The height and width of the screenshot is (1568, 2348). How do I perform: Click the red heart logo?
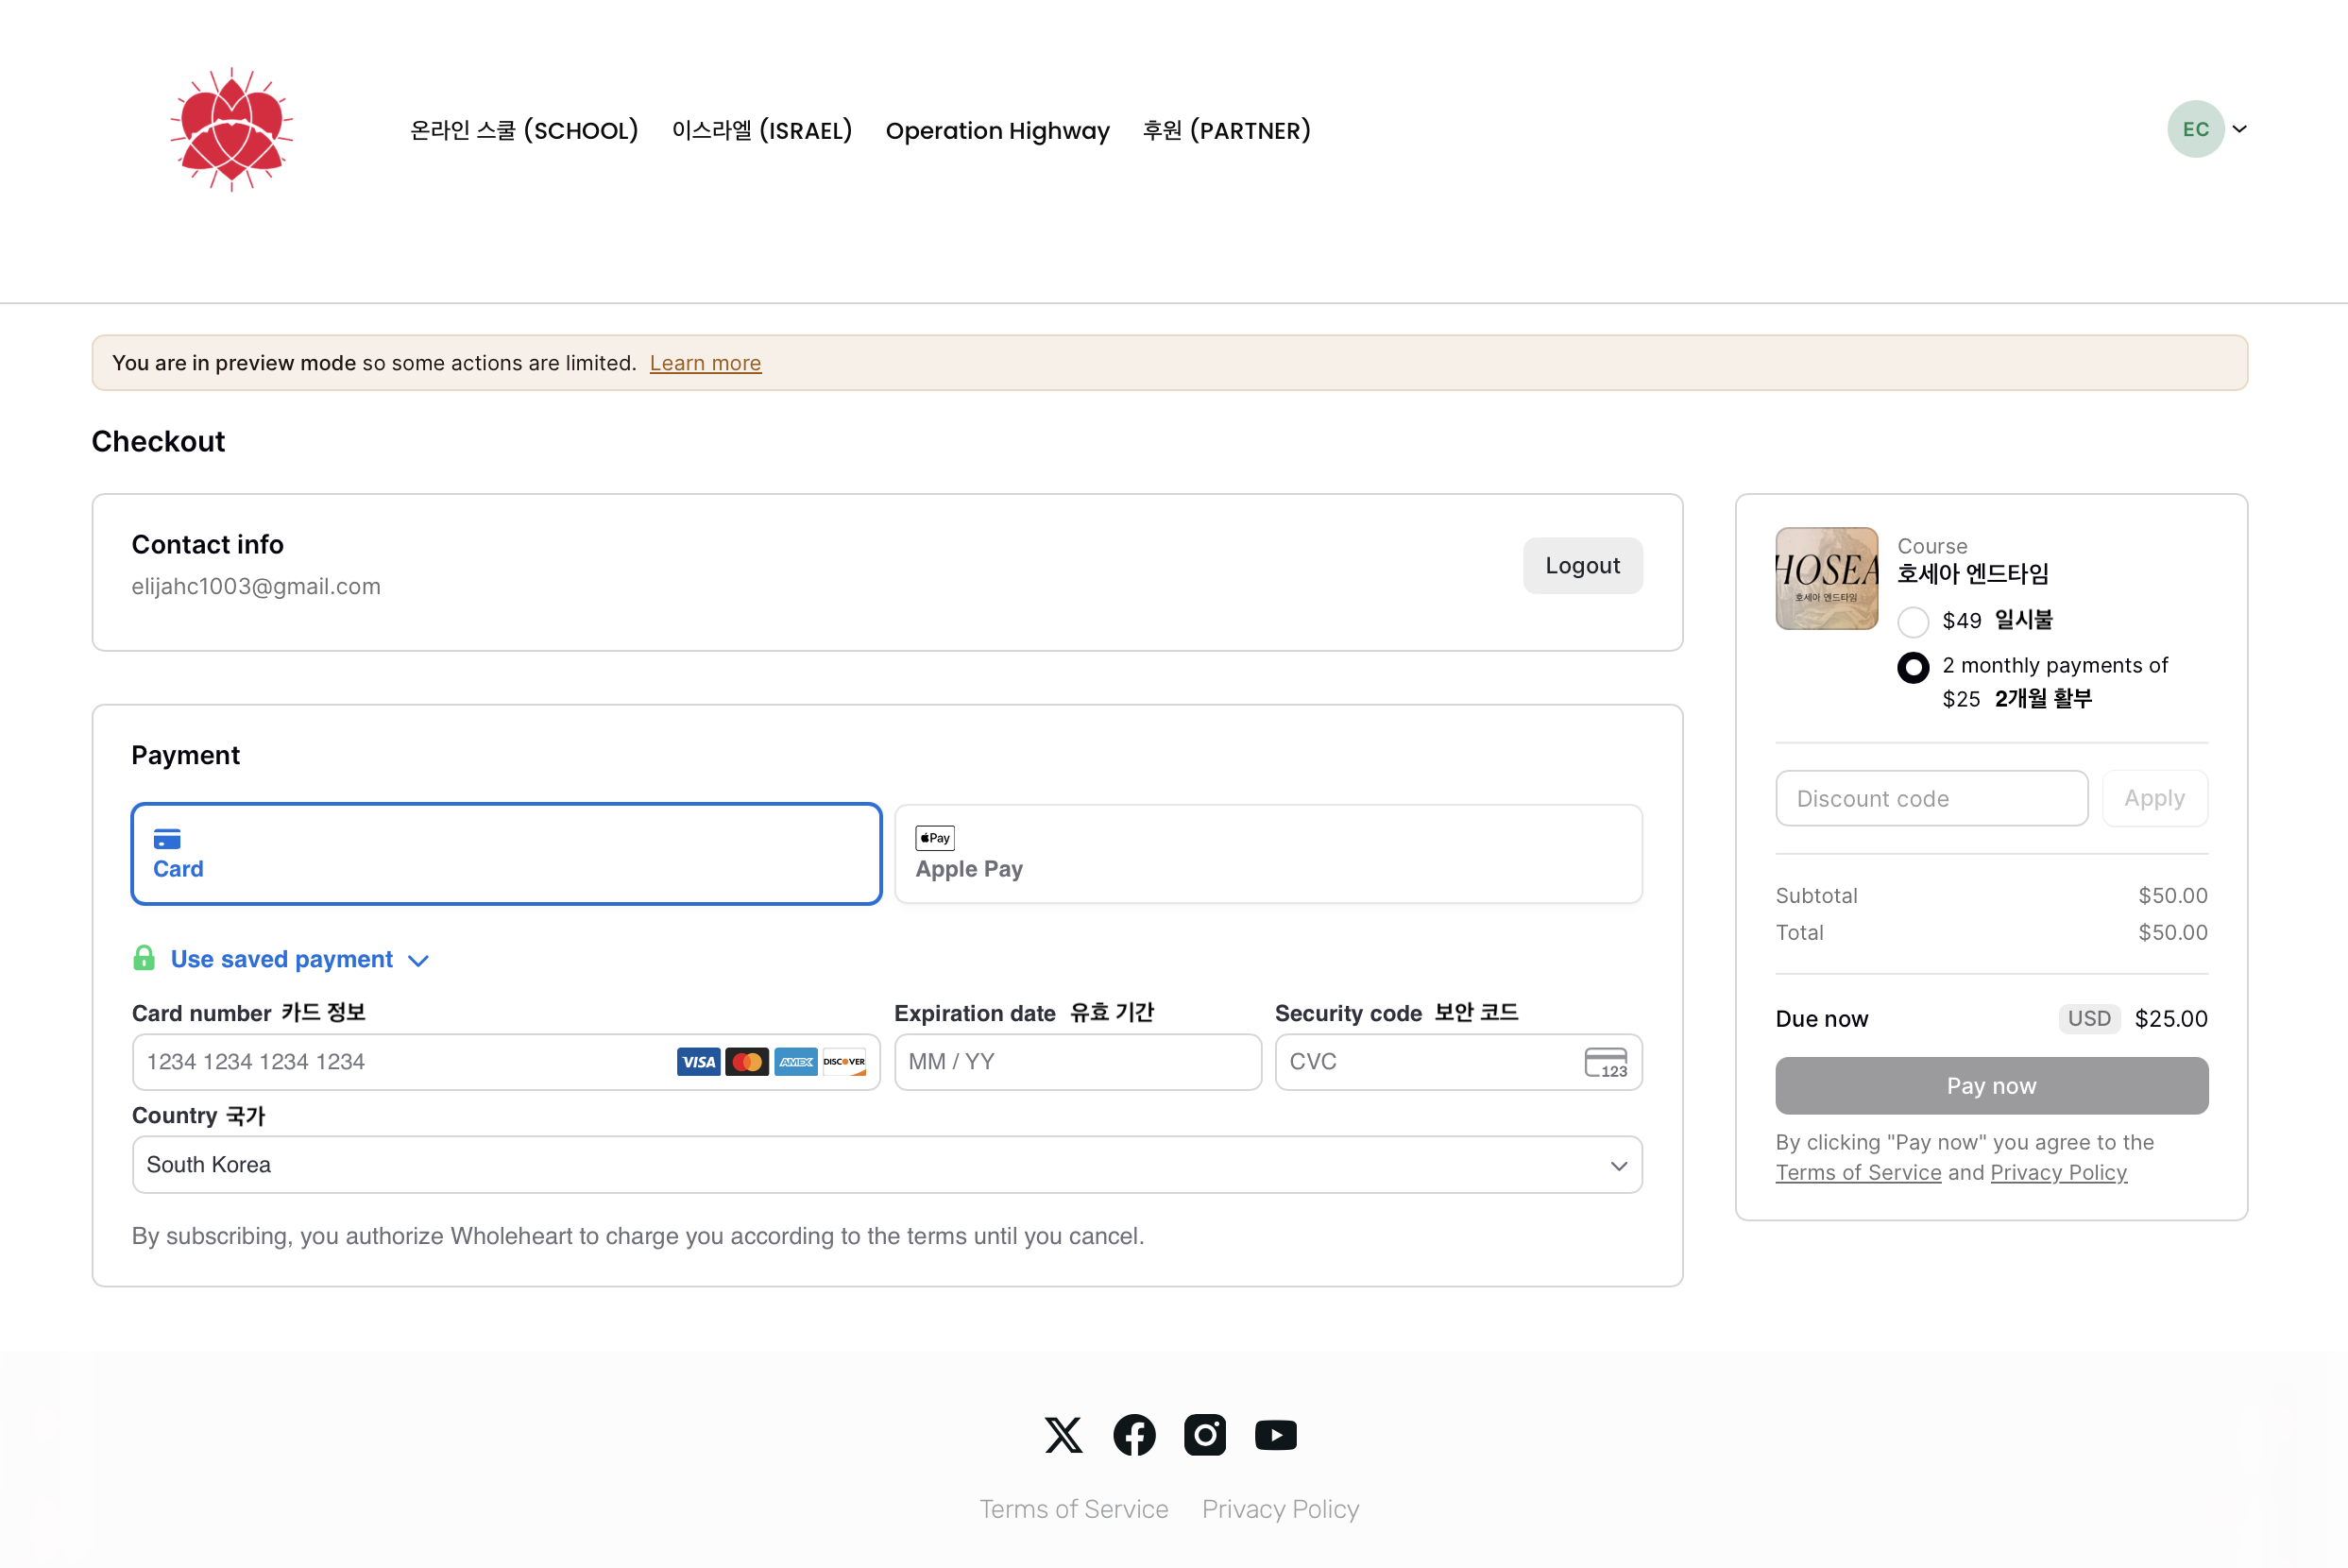(x=231, y=130)
